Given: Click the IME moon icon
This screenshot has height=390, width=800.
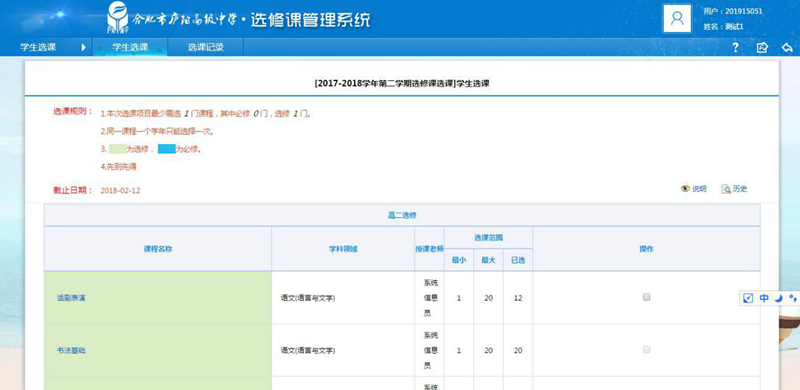Looking at the screenshot, I should coord(778,298).
